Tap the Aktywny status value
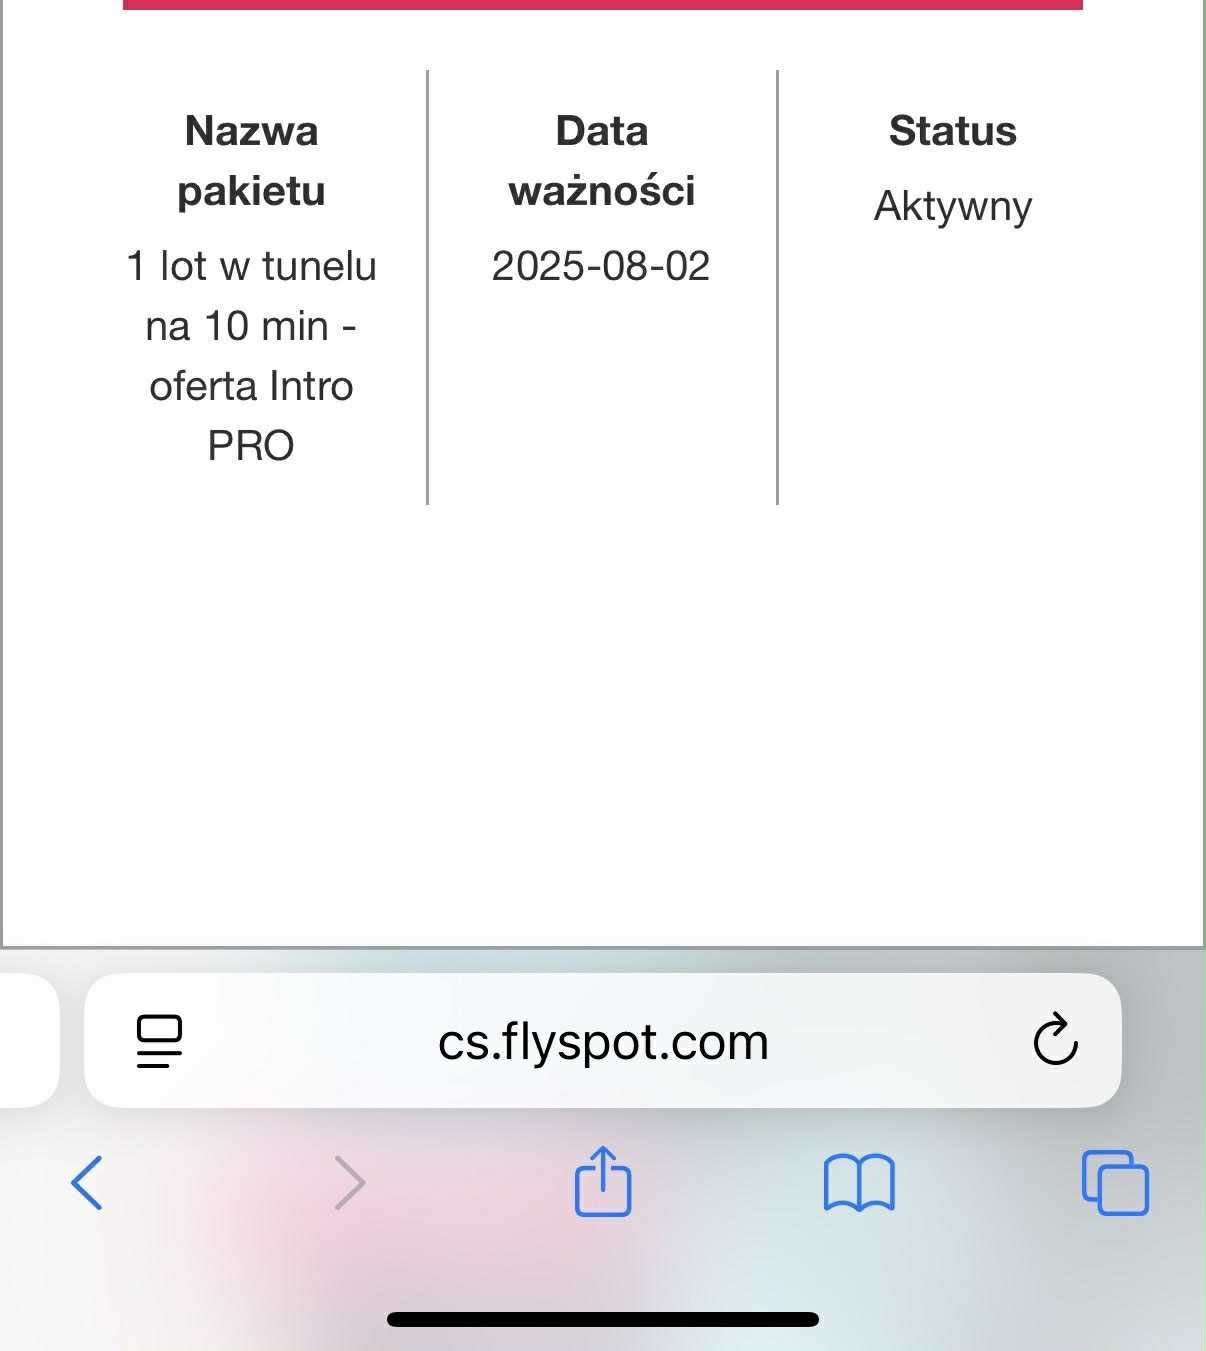Viewport: 1206px width, 1351px height. pyautogui.click(x=953, y=207)
